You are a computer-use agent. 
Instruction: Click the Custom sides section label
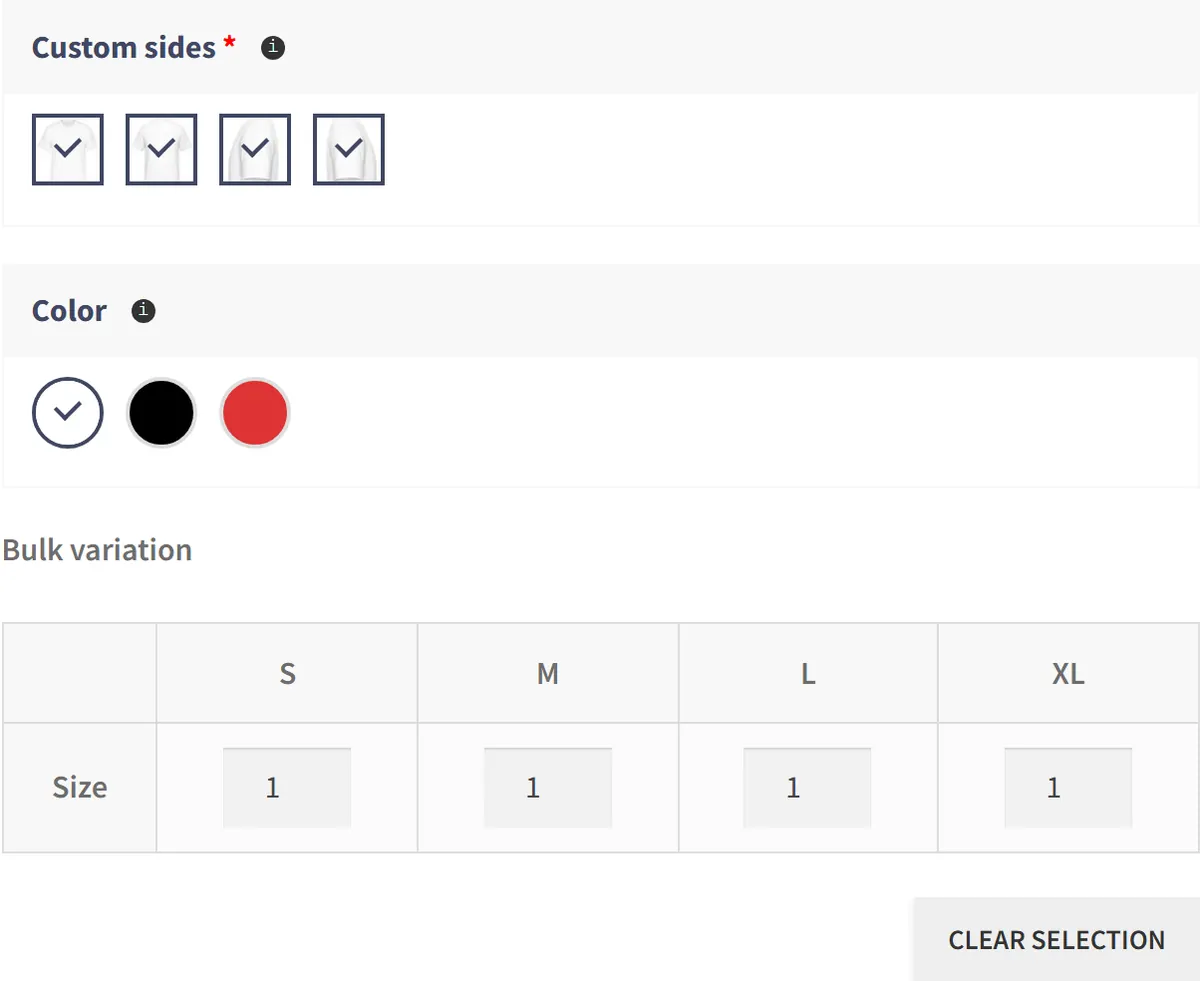124,48
